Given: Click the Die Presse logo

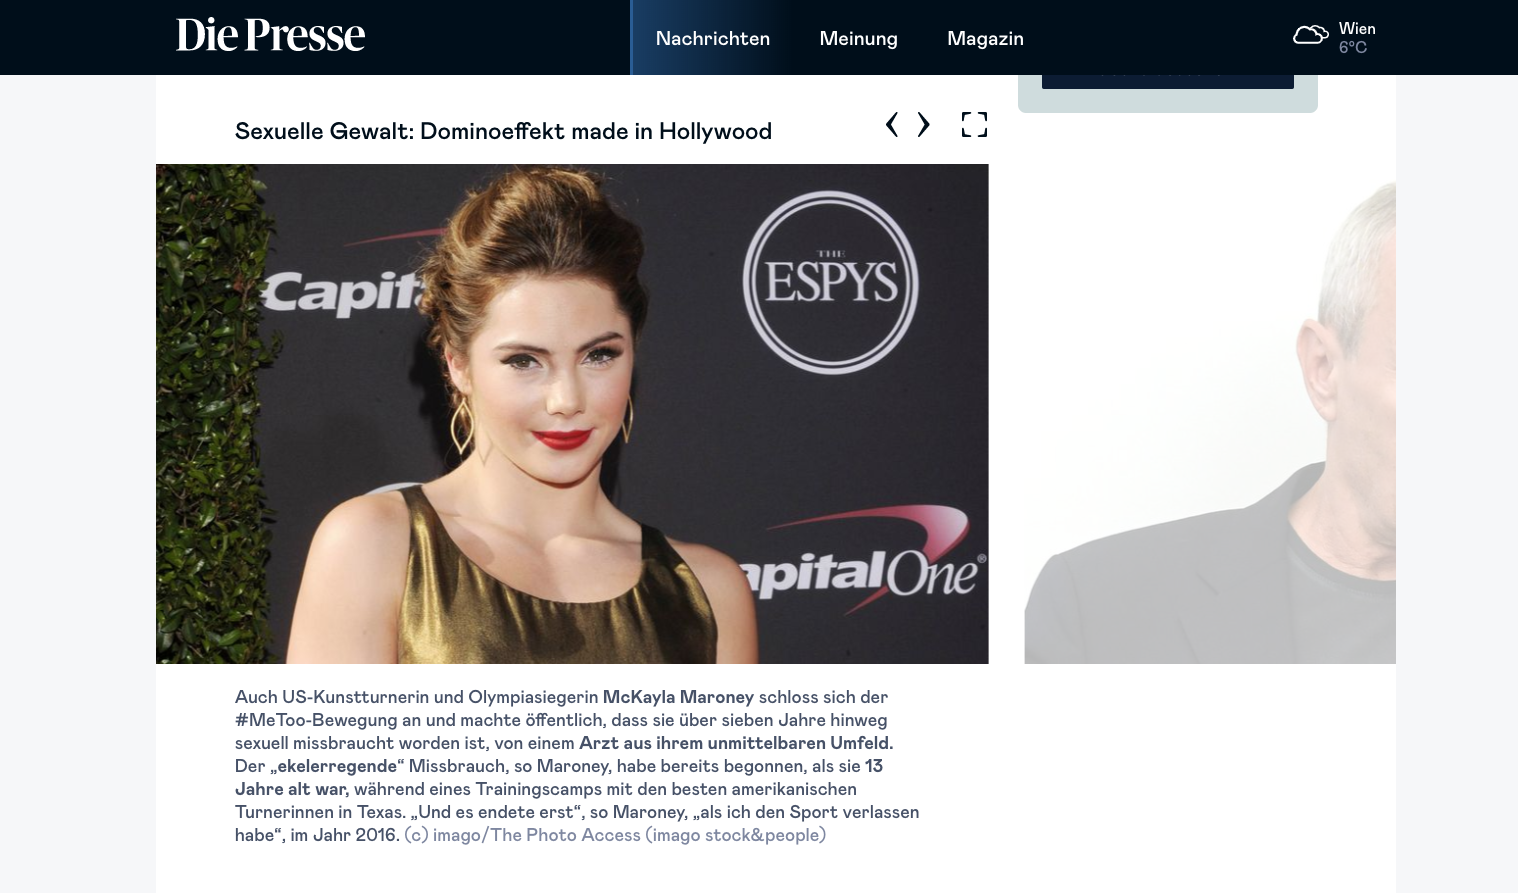Looking at the screenshot, I should 270,36.
